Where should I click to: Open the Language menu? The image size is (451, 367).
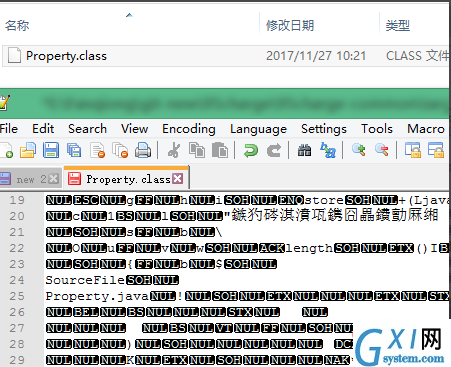click(258, 129)
